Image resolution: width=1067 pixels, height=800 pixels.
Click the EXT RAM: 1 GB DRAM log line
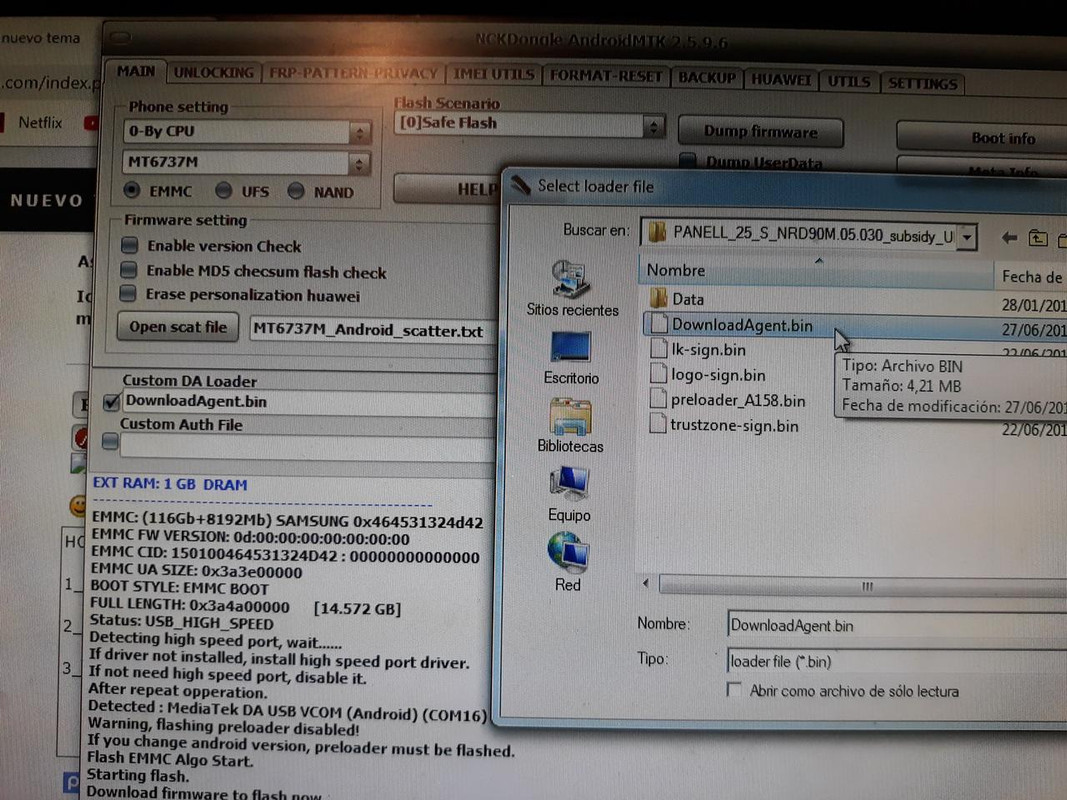click(169, 484)
